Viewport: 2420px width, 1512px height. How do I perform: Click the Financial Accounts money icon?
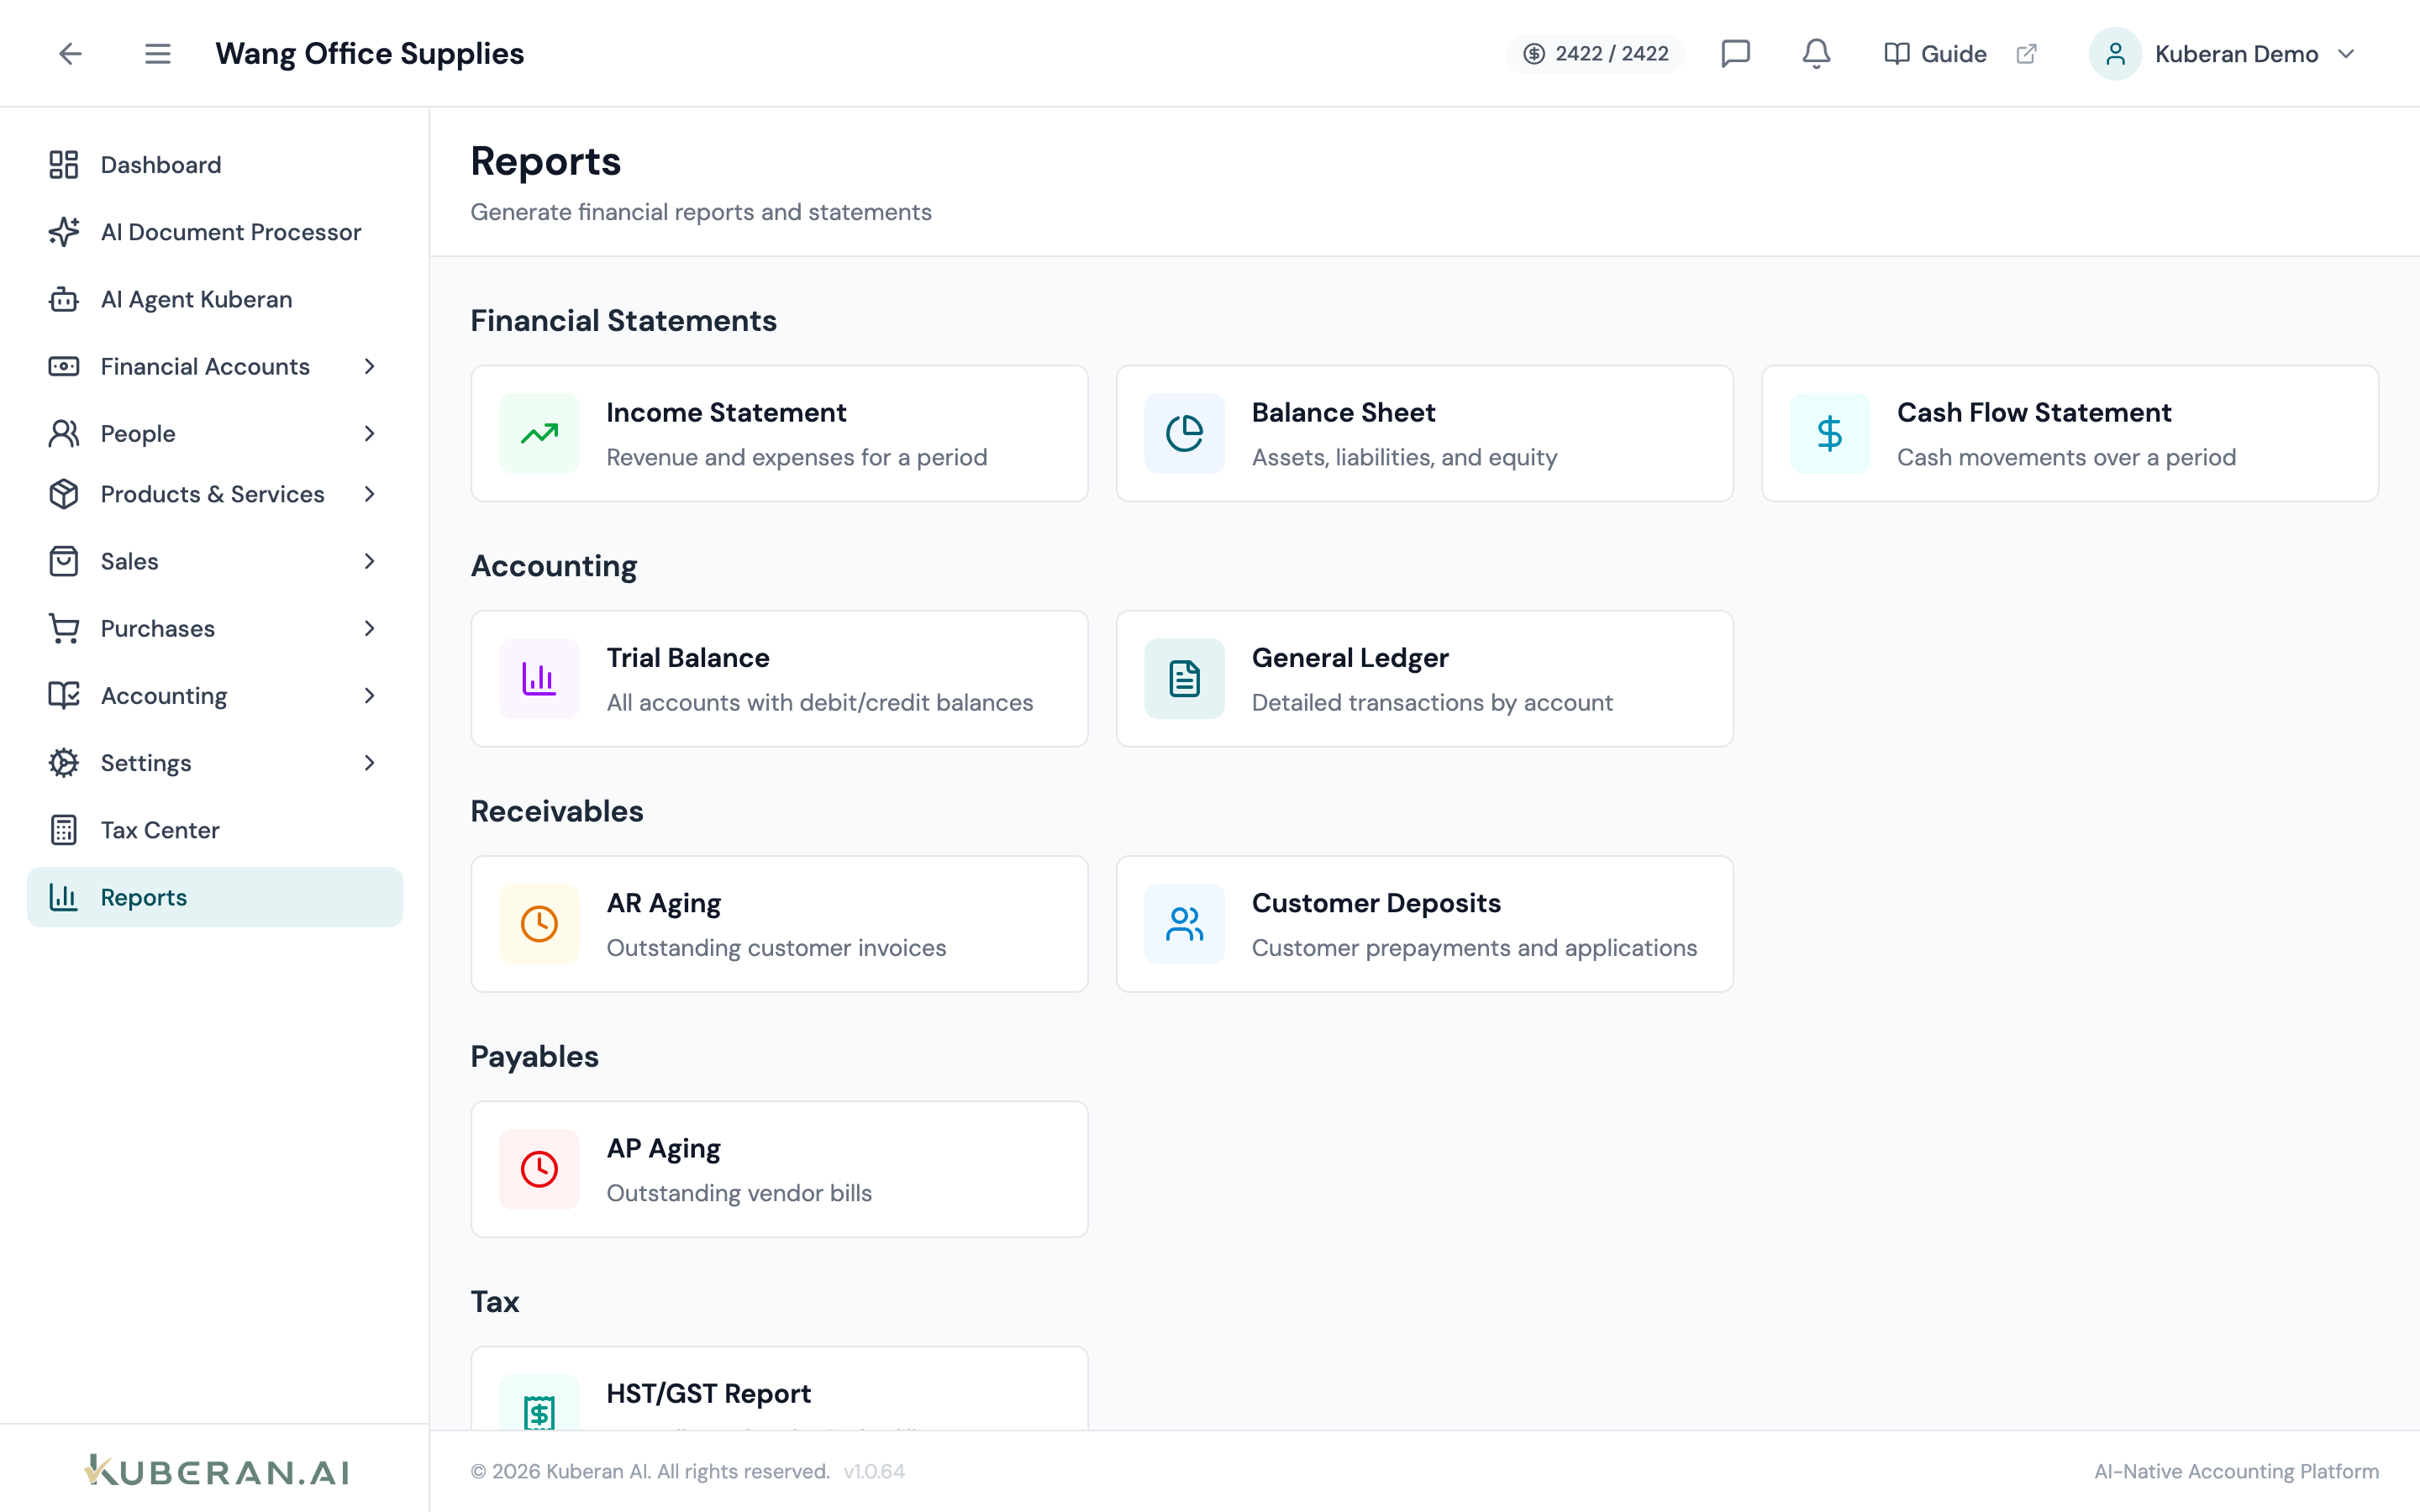64,366
